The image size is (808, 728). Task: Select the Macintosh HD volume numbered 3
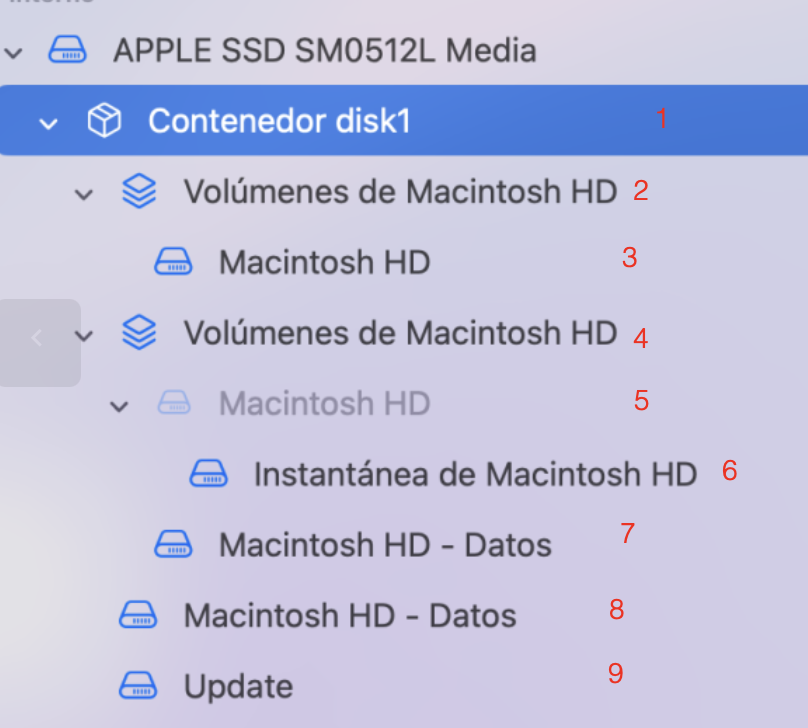pos(324,263)
